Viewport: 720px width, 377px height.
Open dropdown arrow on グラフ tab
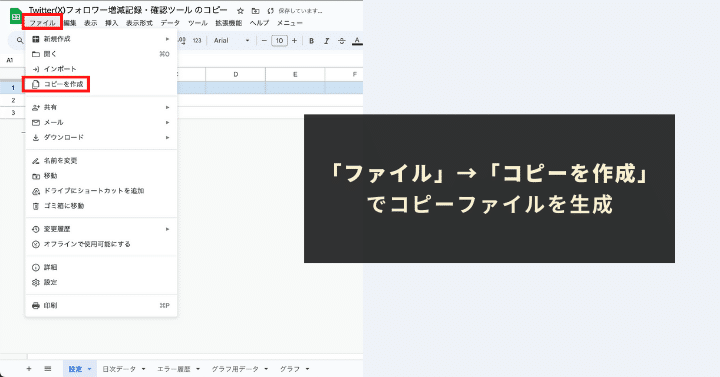click(x=307, y=369)
